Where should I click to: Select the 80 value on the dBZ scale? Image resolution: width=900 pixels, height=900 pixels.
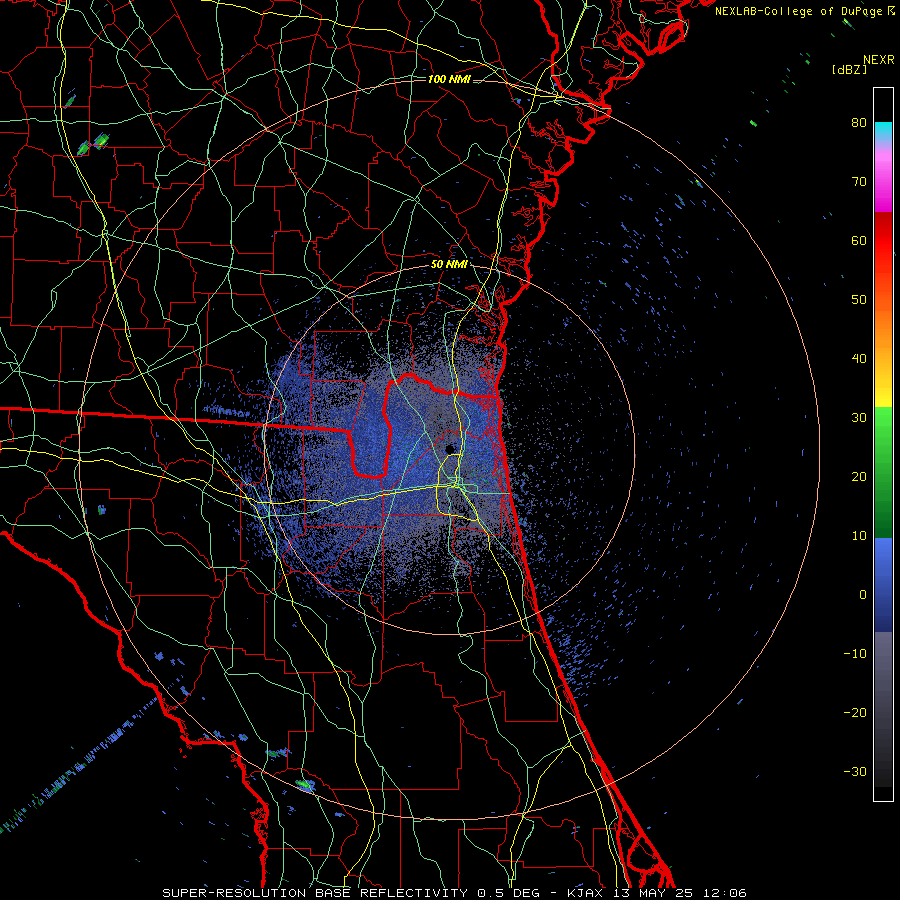click(x=859, y=122)
